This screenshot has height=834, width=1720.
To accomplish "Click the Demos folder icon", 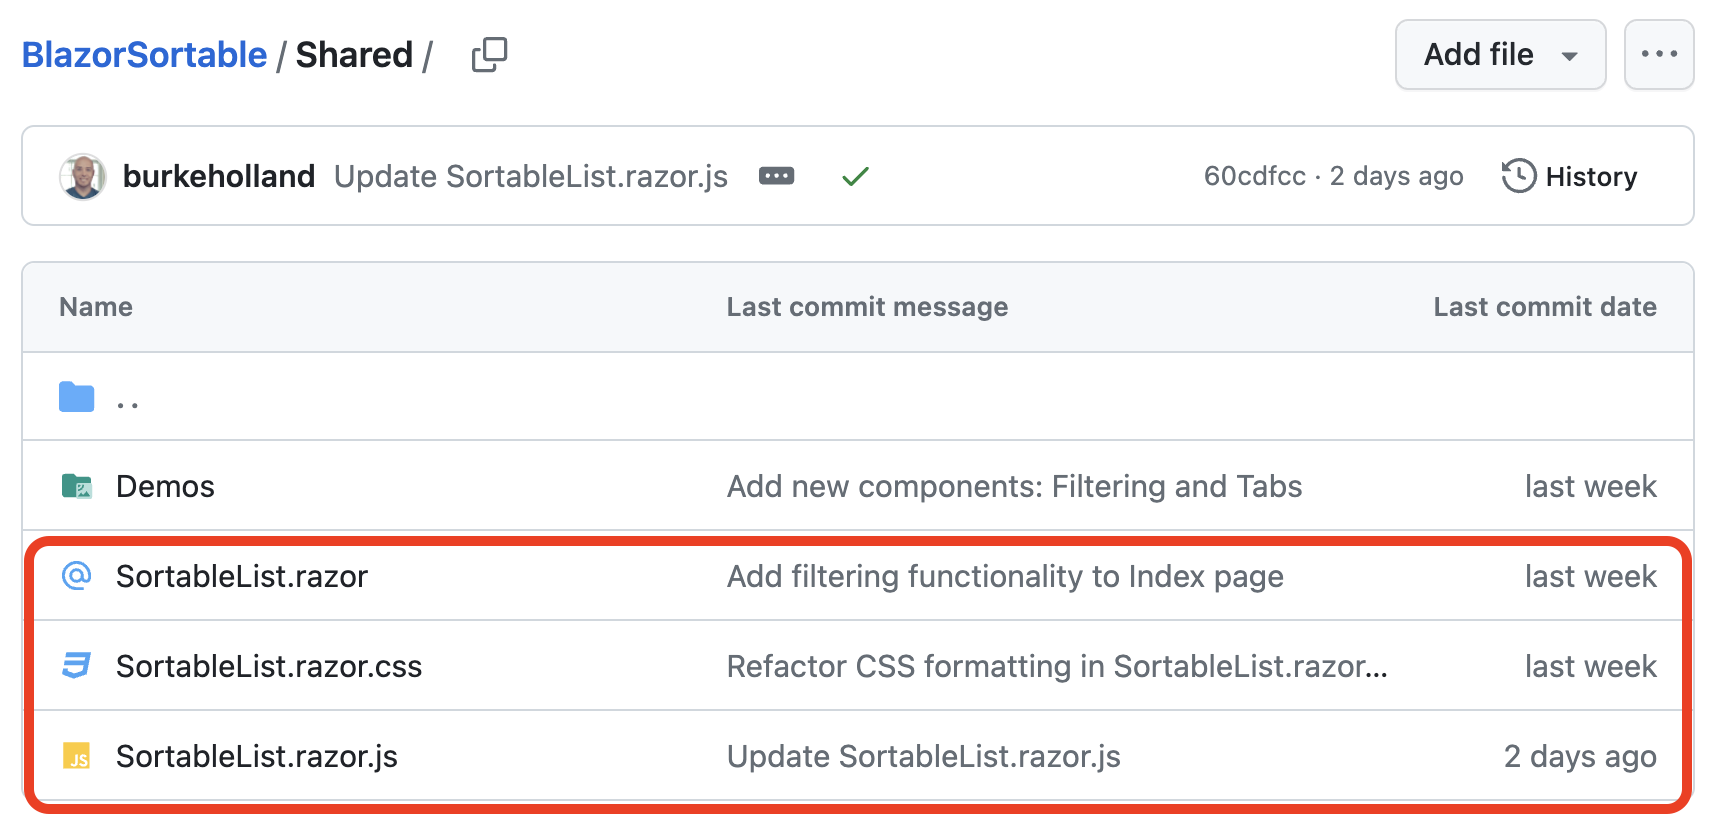I will pyautogui.click(x=77, y=487).
